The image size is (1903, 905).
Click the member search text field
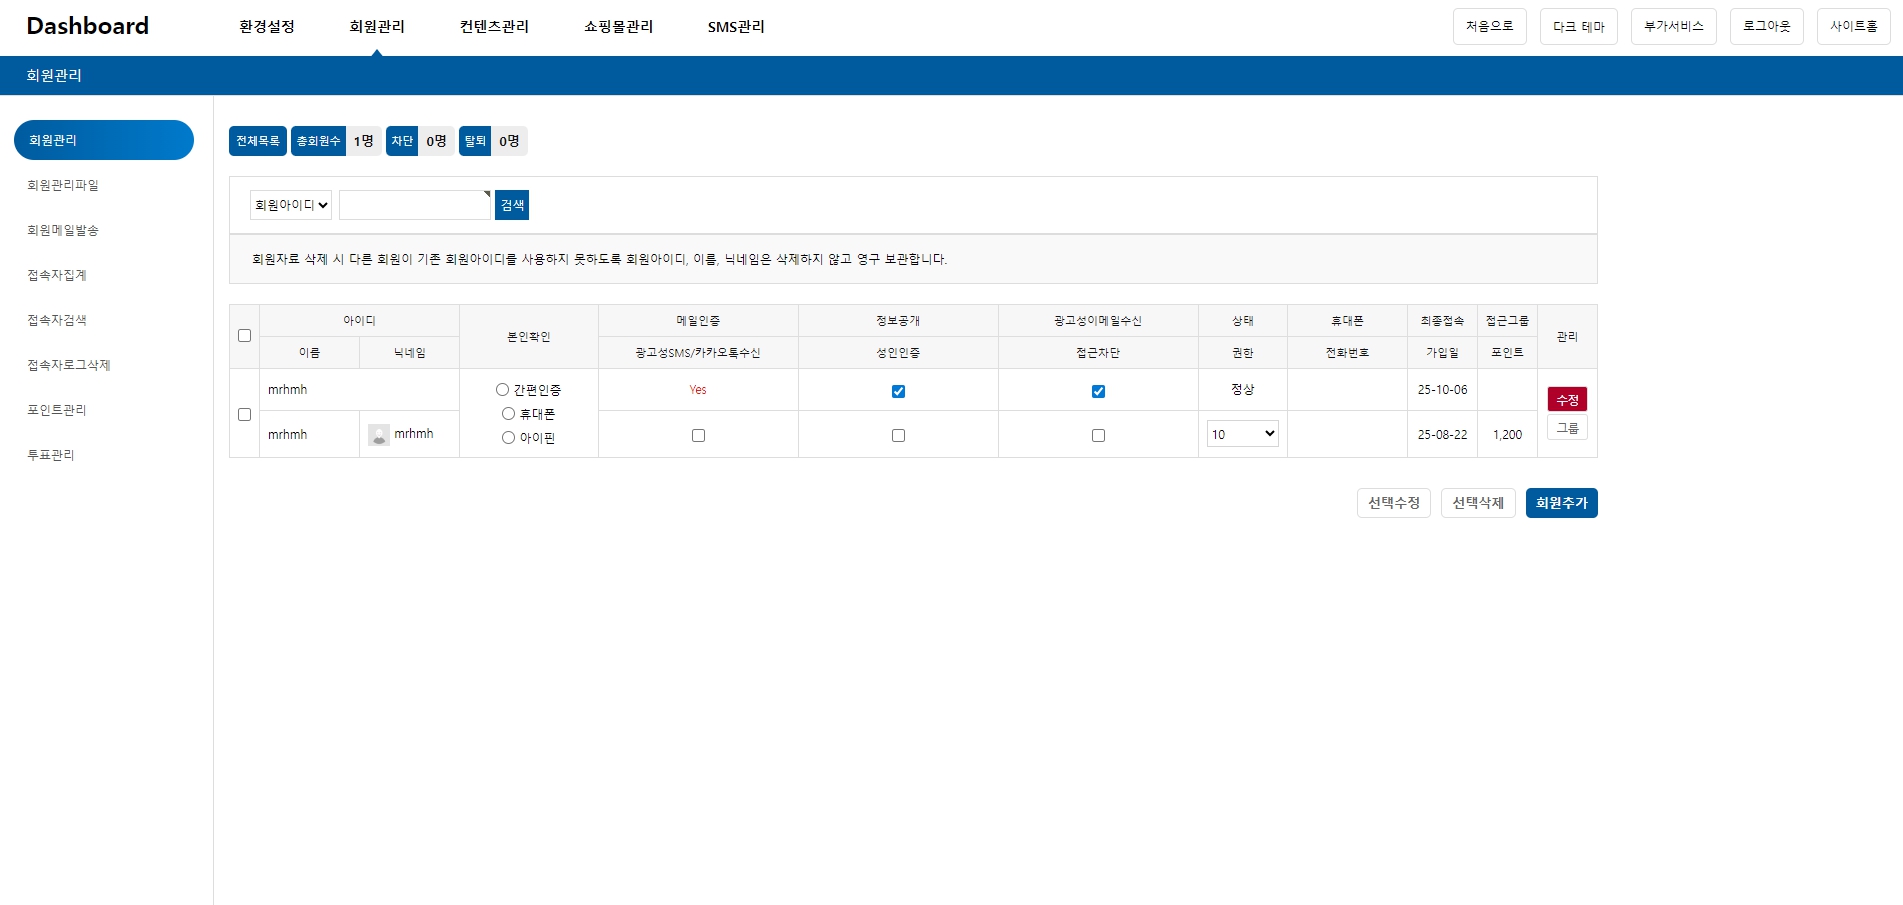414,205
